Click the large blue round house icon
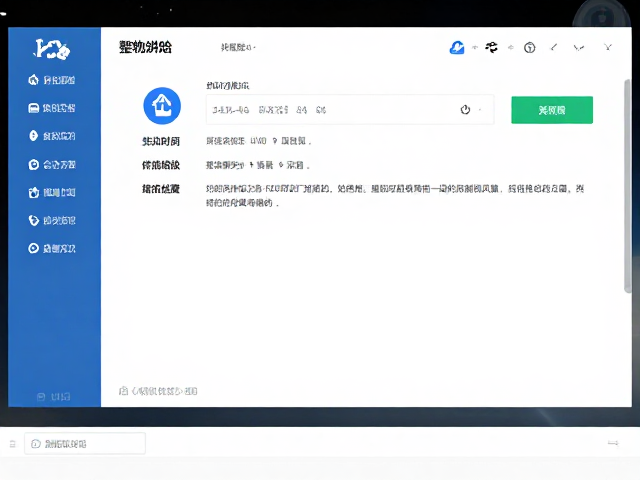The width and height of the screenshot is (640, 480). 162,106
